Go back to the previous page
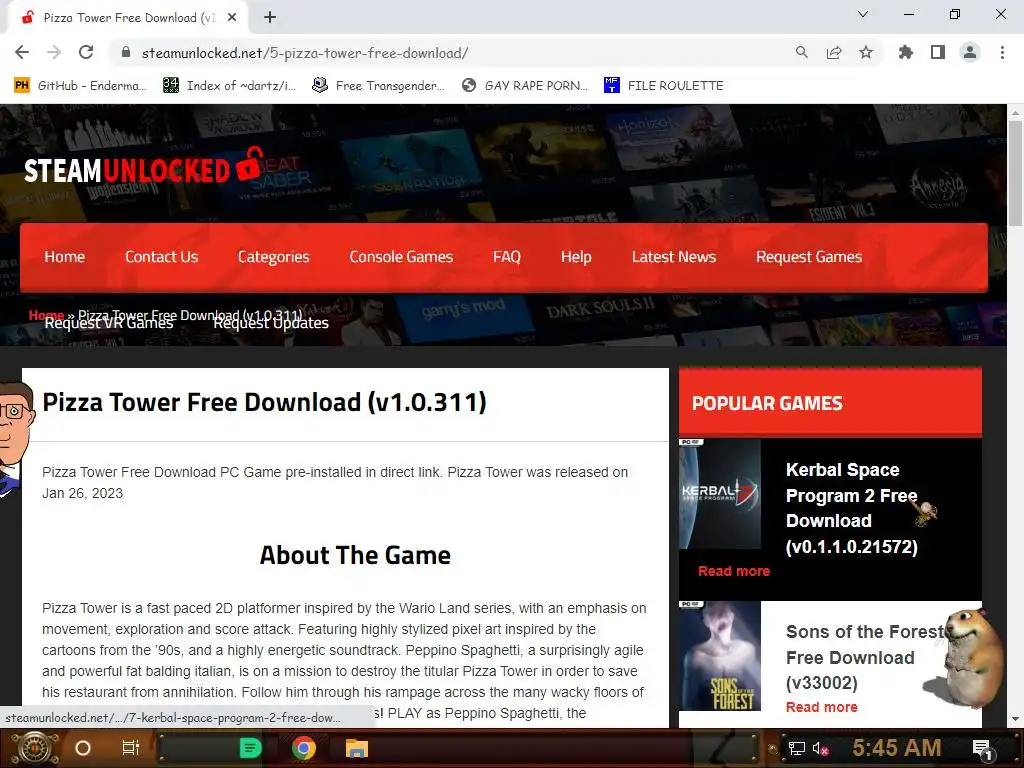This screenshot has width=1024, height=768. pyautogui.click(x=22, y=52)
